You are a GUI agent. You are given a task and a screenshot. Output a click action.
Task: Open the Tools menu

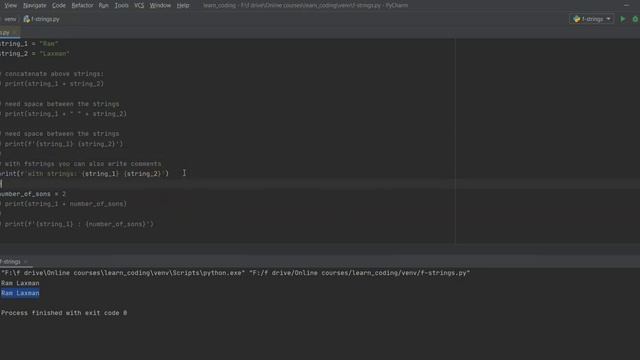point(121,5)
